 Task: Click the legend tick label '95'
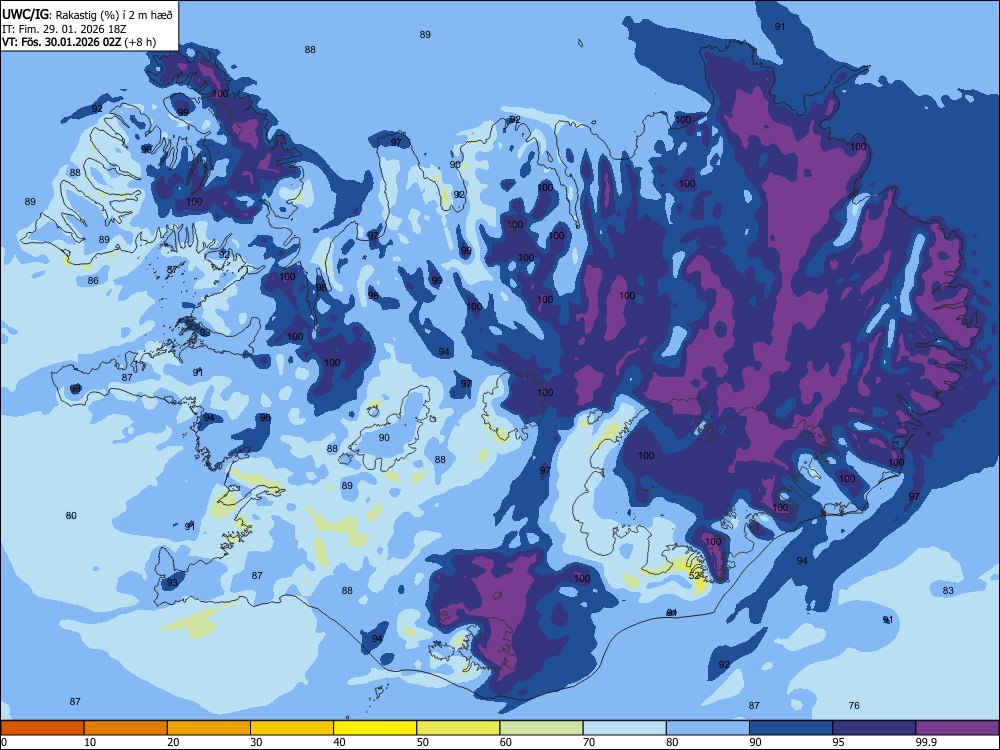839,742
